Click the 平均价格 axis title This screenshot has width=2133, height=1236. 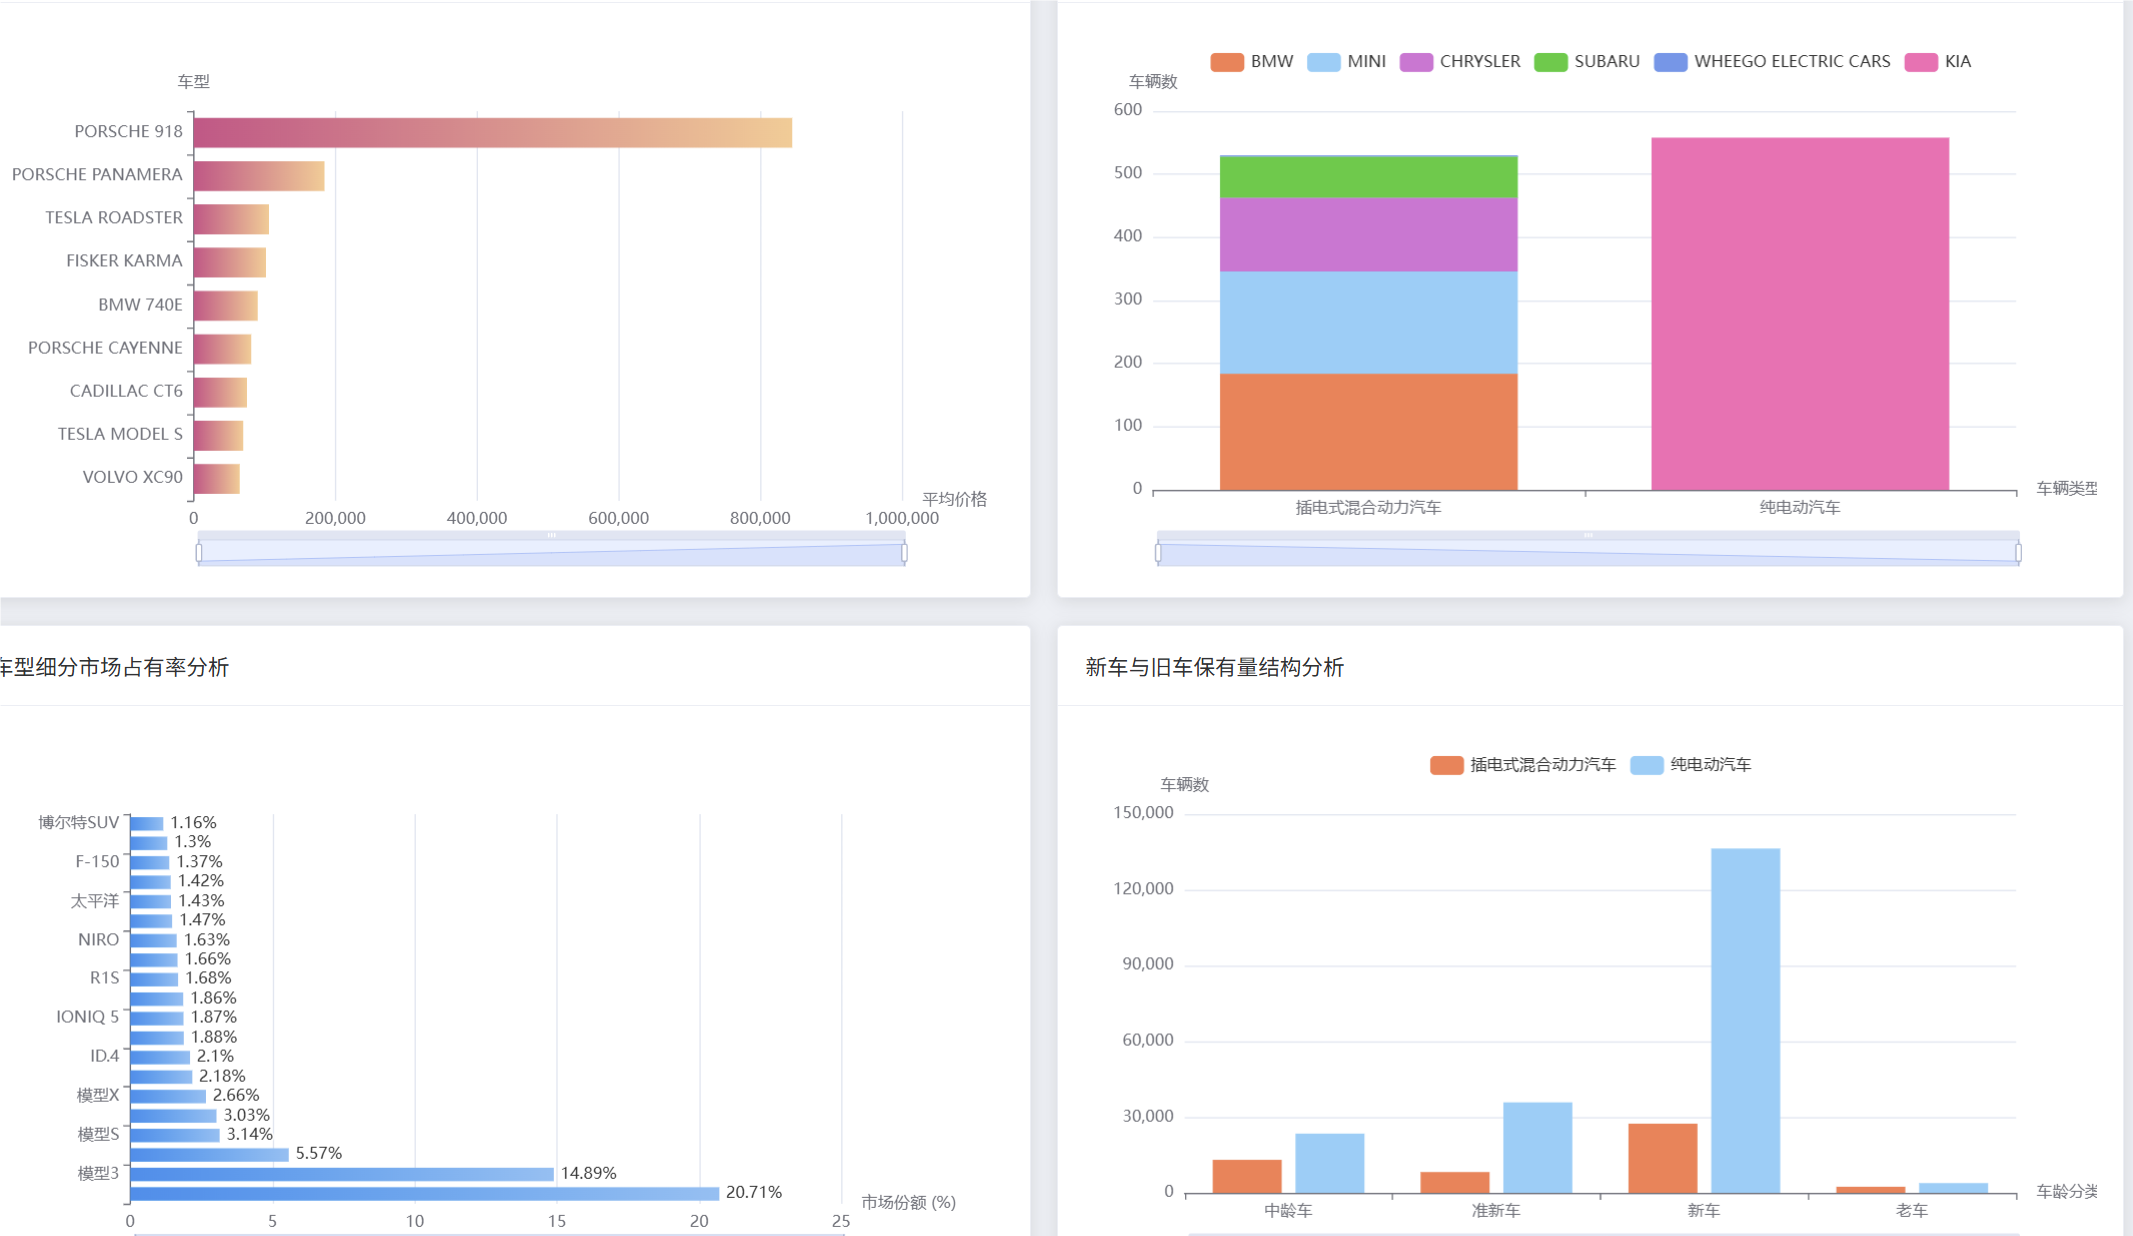click(x=954, y=499)
